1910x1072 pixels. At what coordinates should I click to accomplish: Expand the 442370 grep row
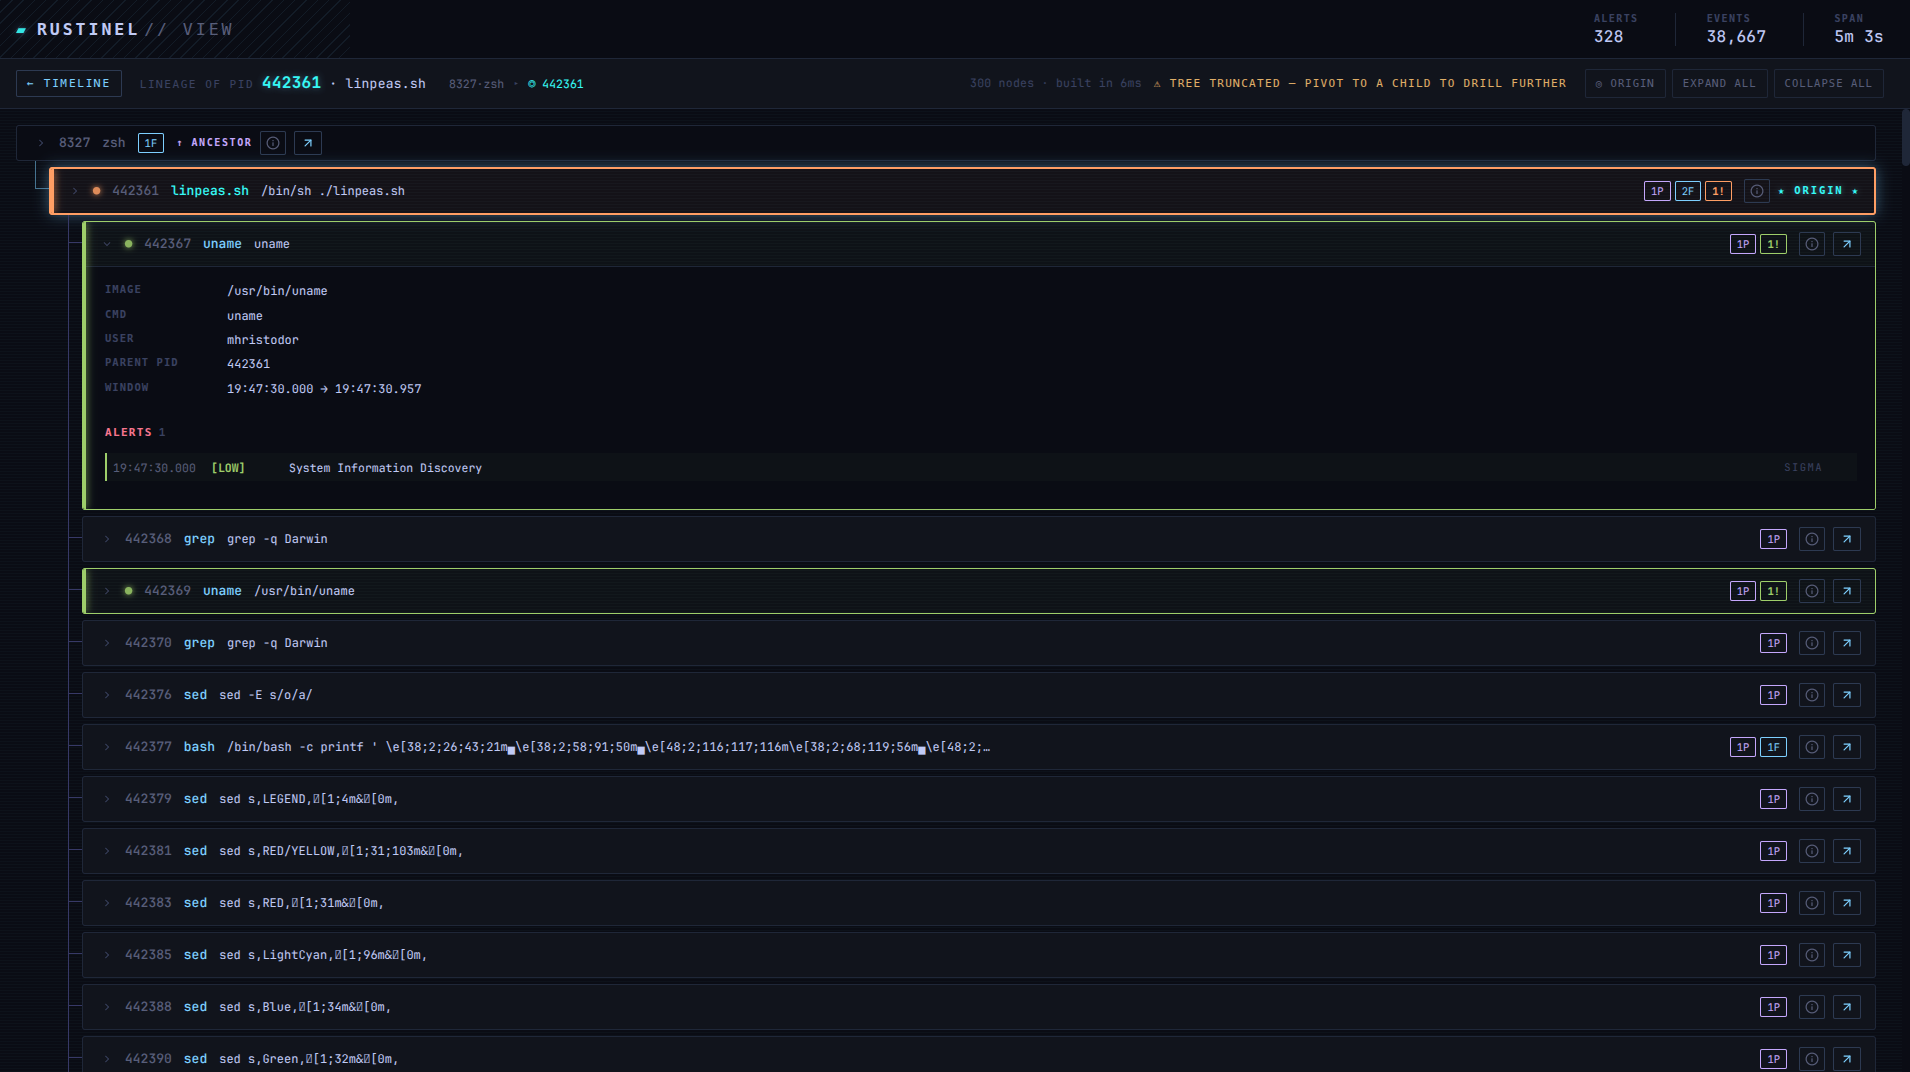pos(107,643)
